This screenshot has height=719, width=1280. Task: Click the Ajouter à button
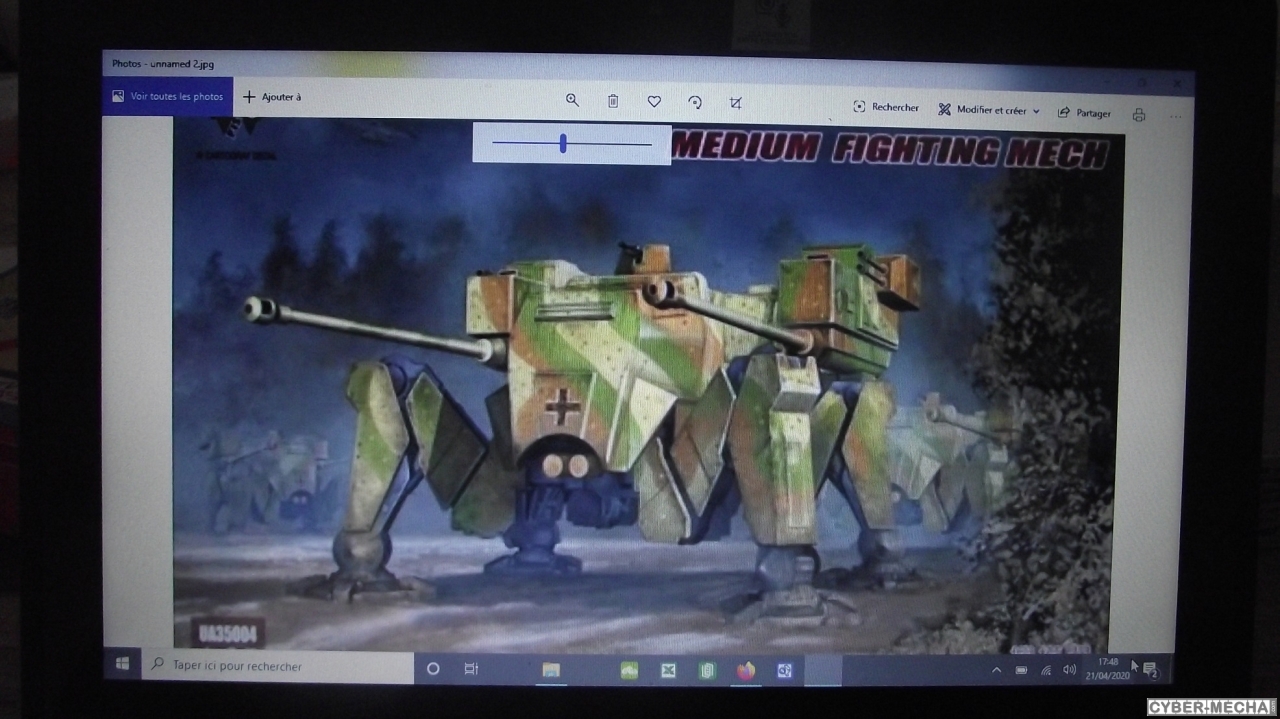coord(272,97)
